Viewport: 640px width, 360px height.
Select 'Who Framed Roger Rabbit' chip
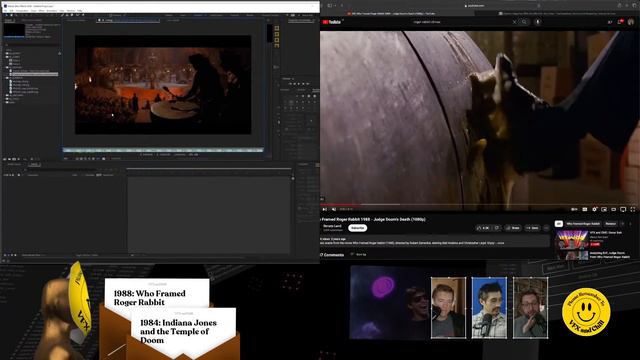[x=583, y=224]
